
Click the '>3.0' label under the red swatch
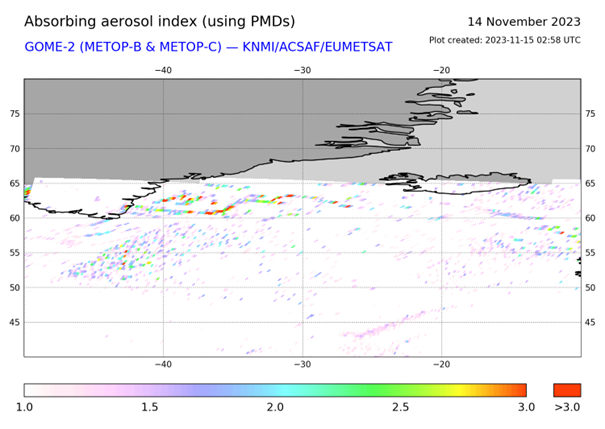click(x=566, y=407)
